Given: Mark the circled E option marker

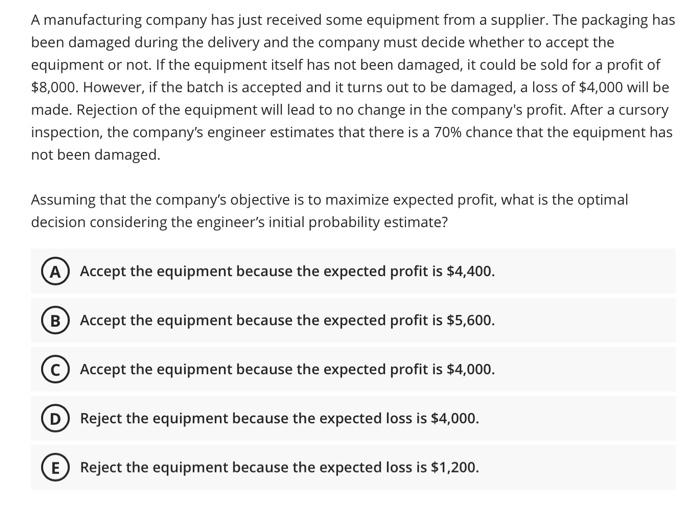Looking at the screenshot, I should click(54, 468).
